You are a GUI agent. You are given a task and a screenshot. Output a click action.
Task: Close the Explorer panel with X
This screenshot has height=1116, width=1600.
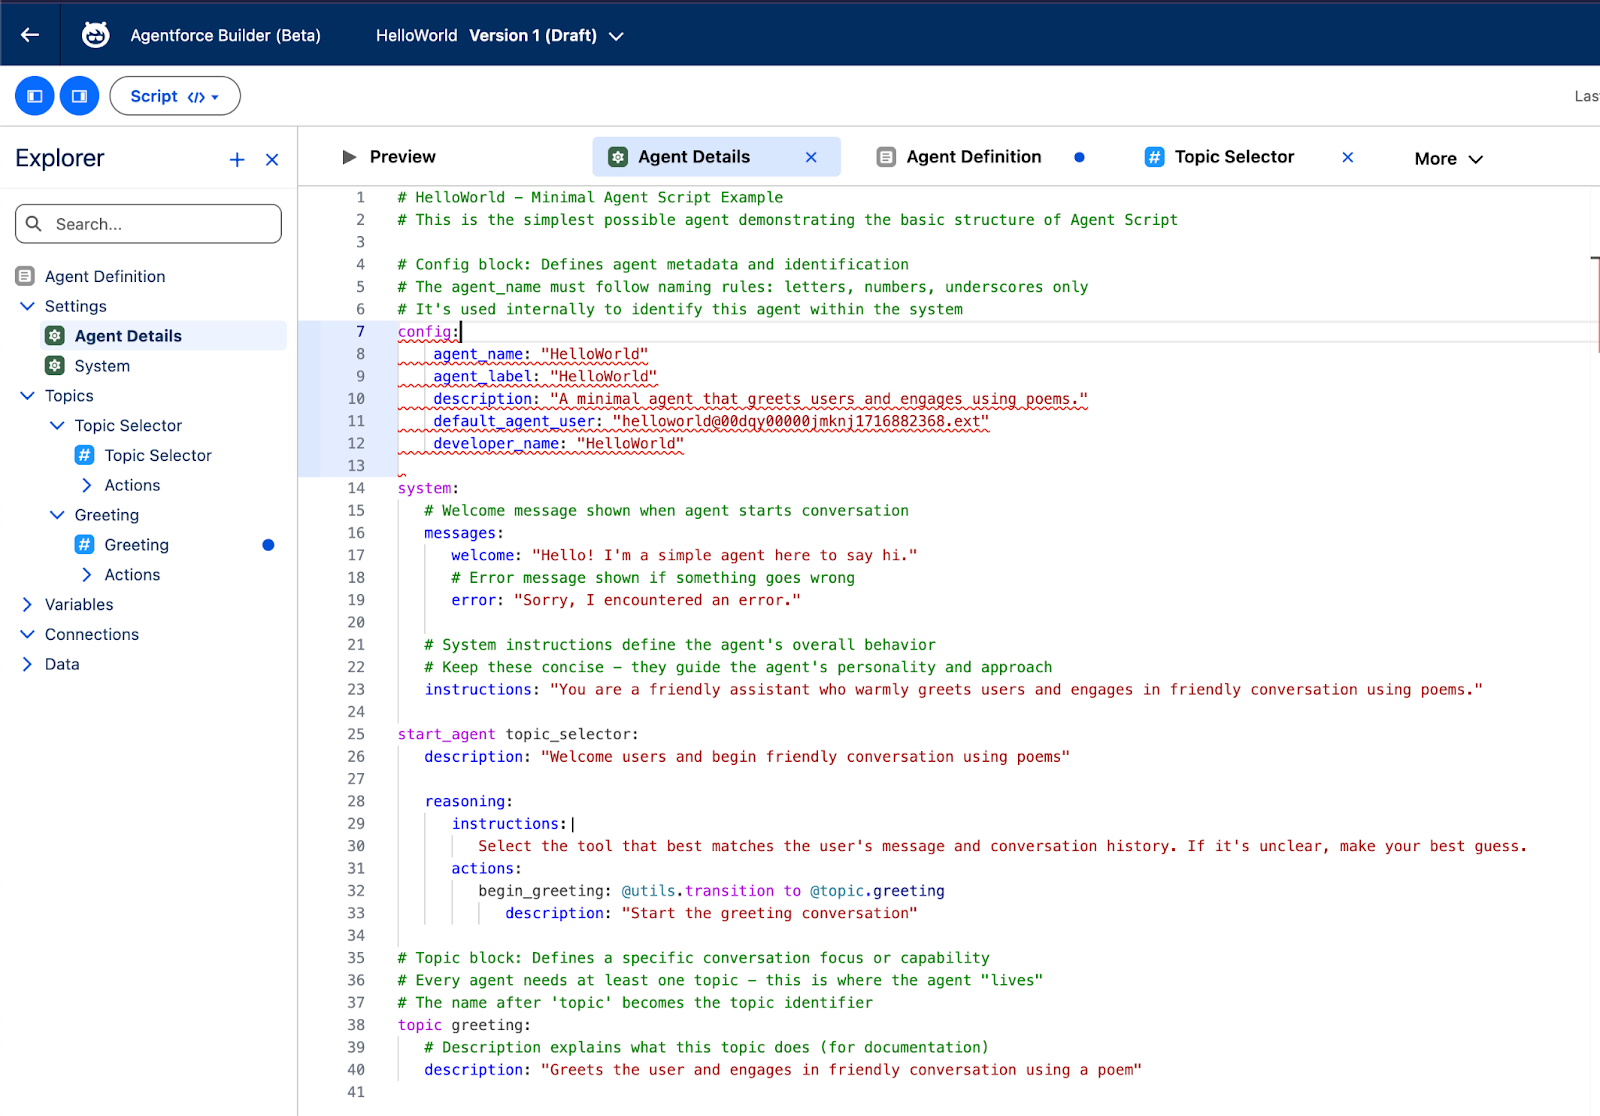click(x=272, y=160)
